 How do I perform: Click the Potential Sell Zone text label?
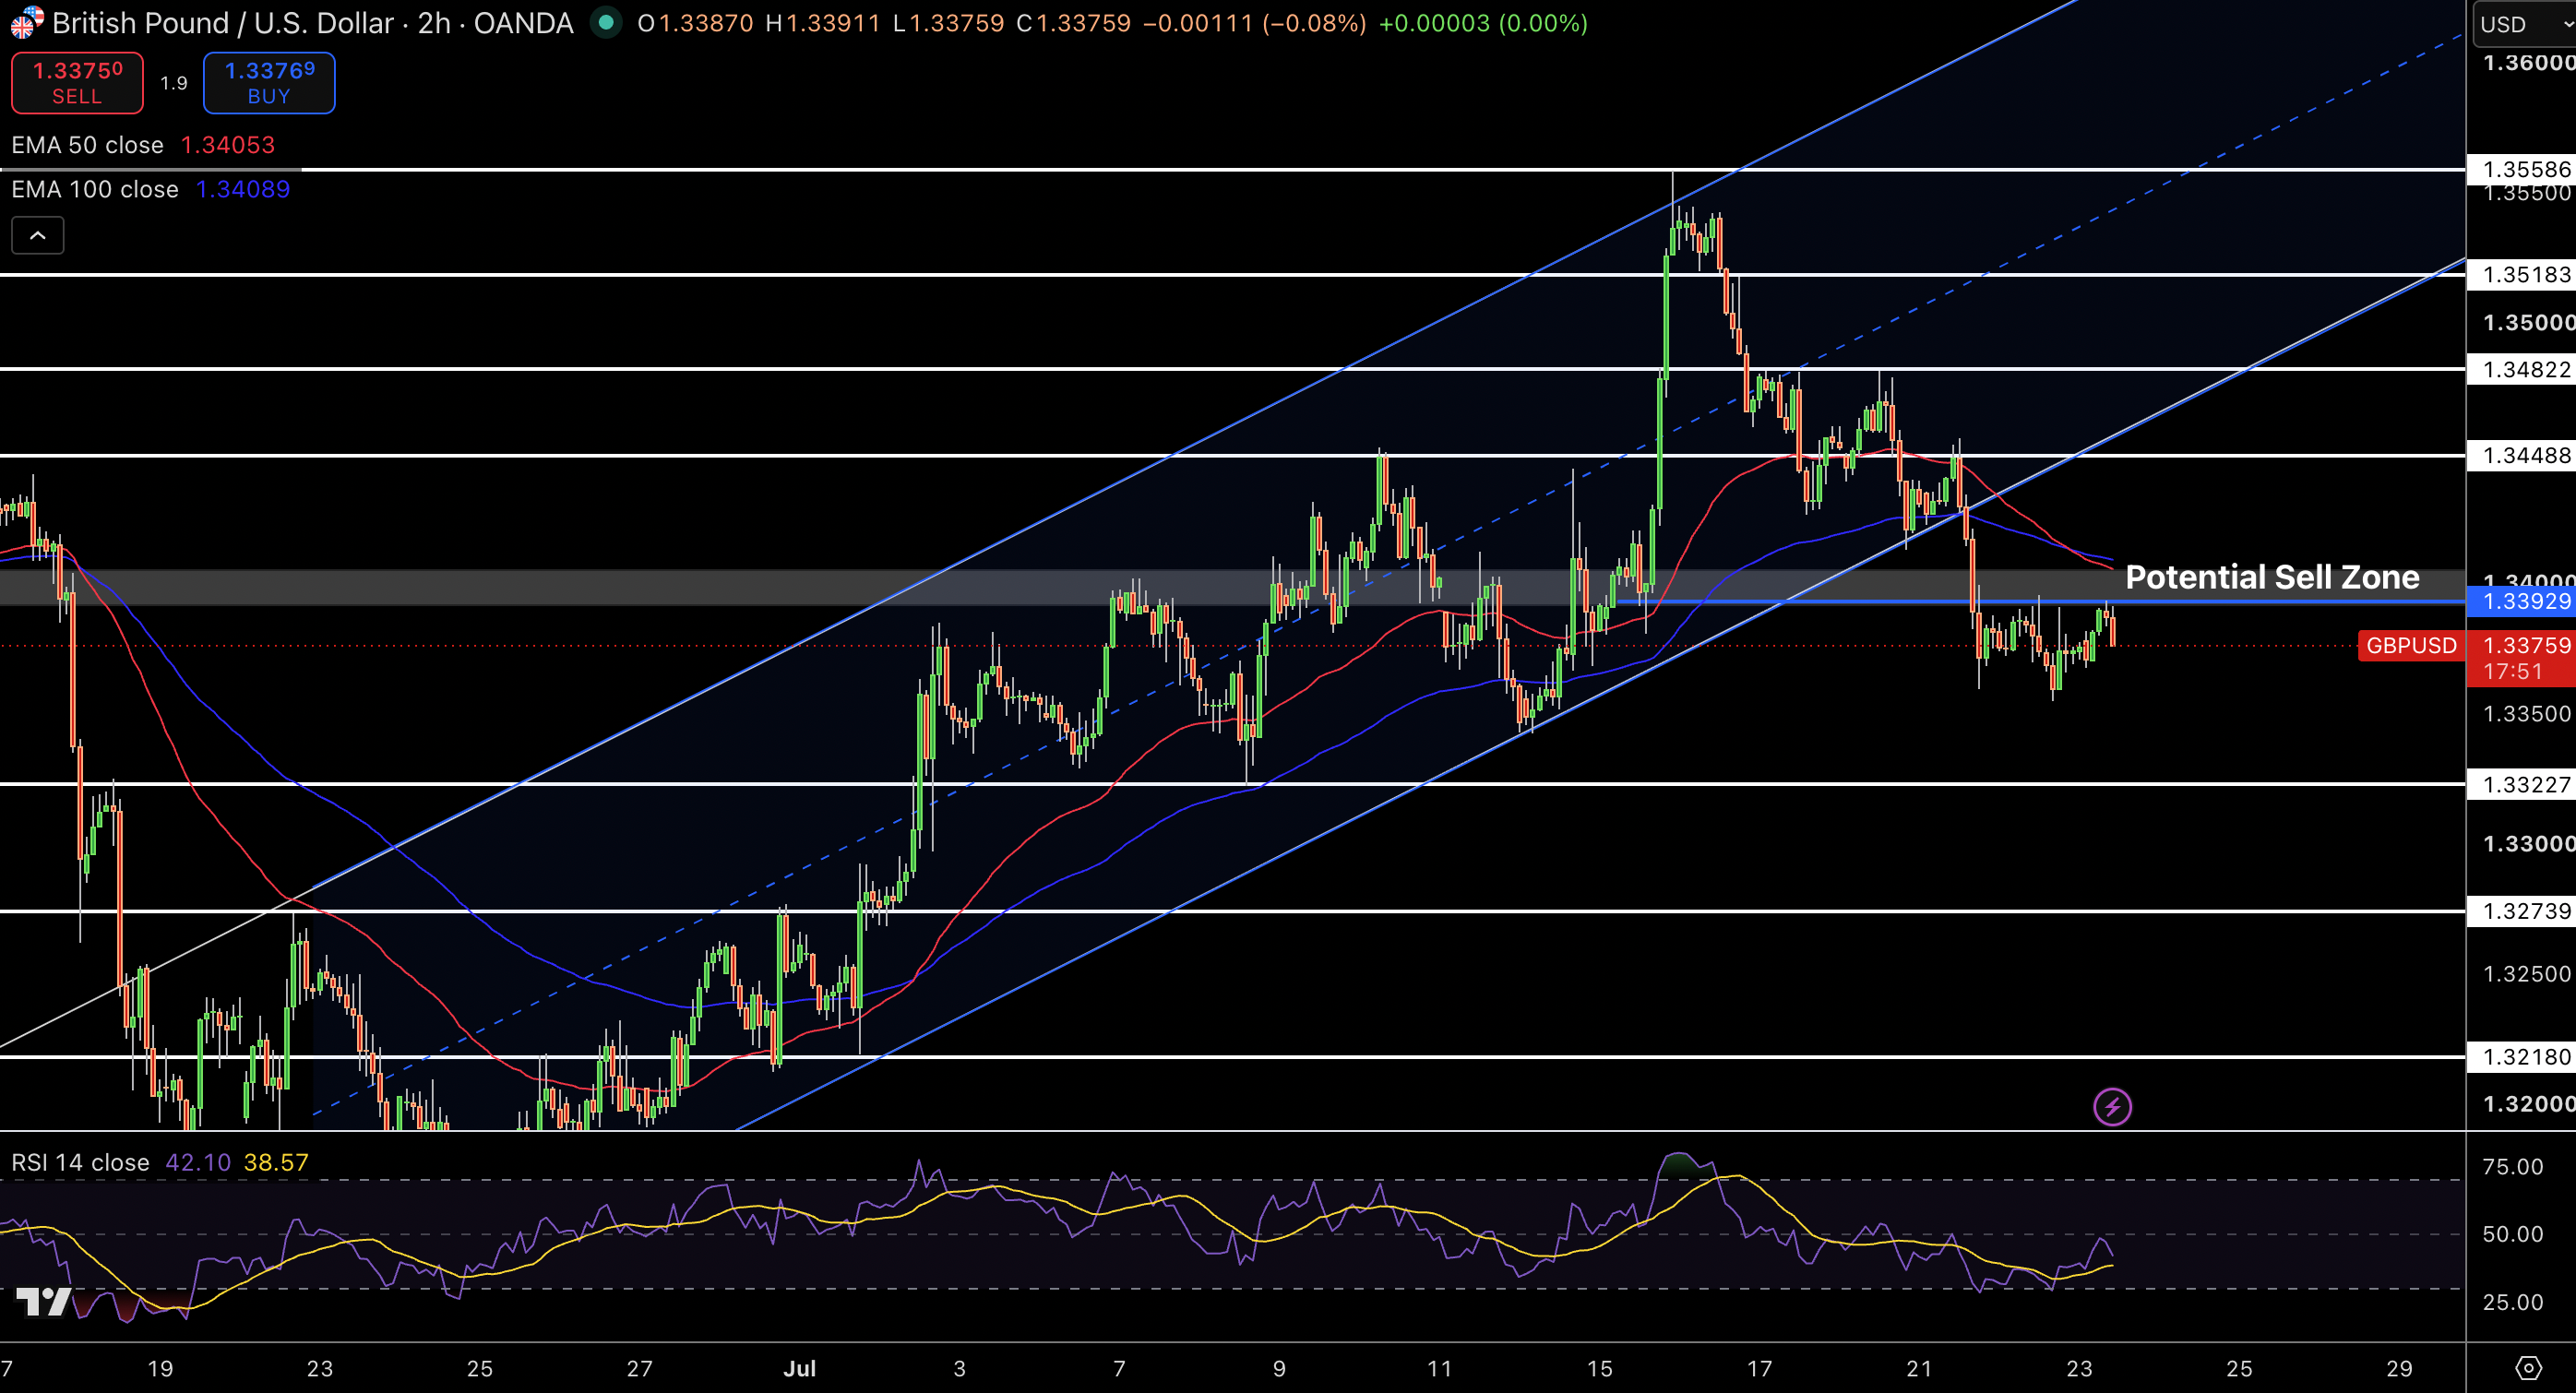tap(2272, 577)
